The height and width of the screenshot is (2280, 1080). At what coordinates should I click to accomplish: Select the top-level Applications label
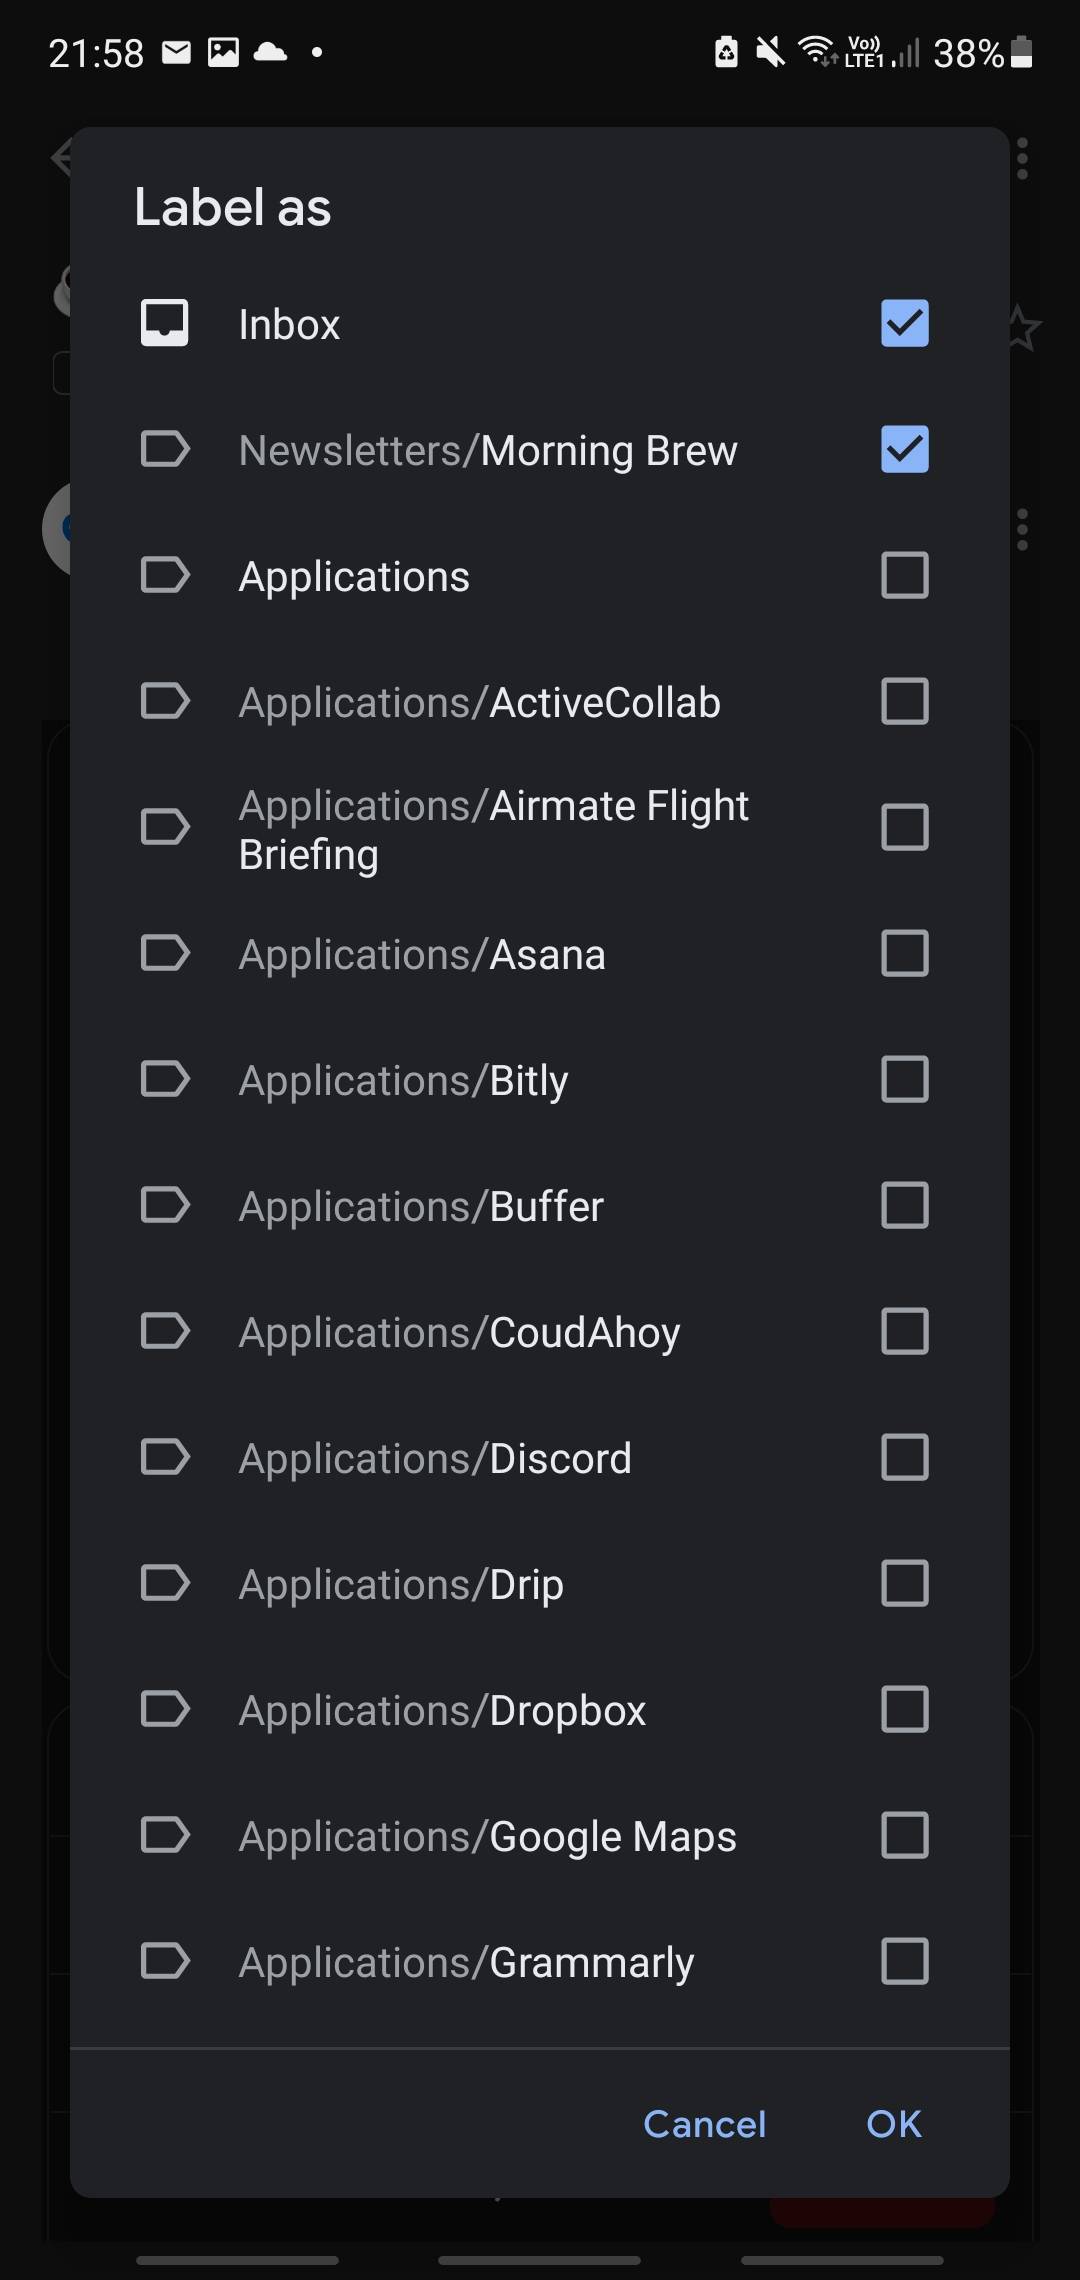tap(354, 576)
